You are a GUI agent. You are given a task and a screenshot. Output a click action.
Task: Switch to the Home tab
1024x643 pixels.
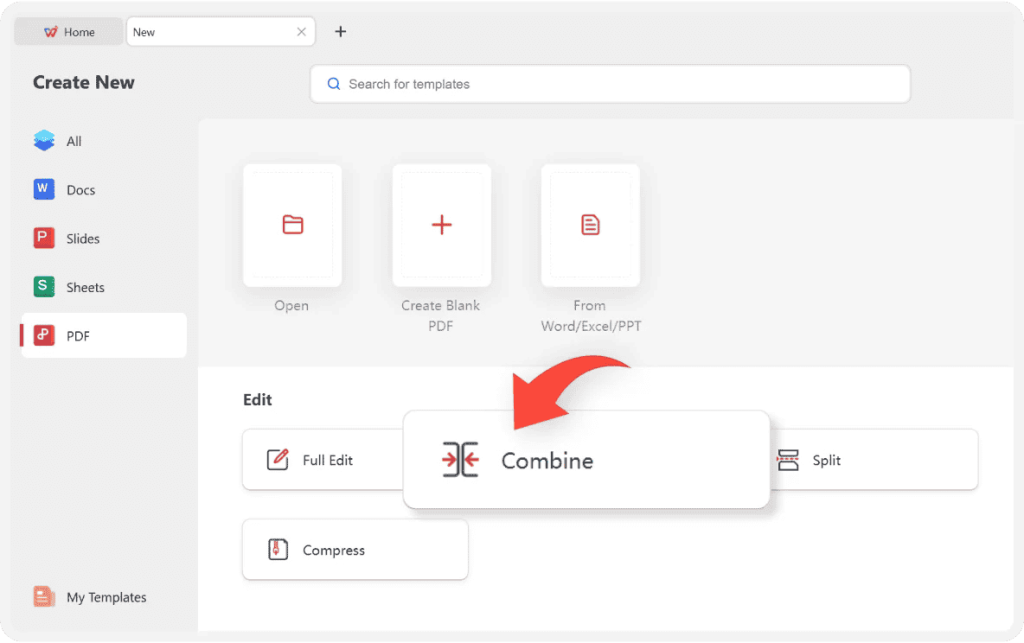(69, 32)
